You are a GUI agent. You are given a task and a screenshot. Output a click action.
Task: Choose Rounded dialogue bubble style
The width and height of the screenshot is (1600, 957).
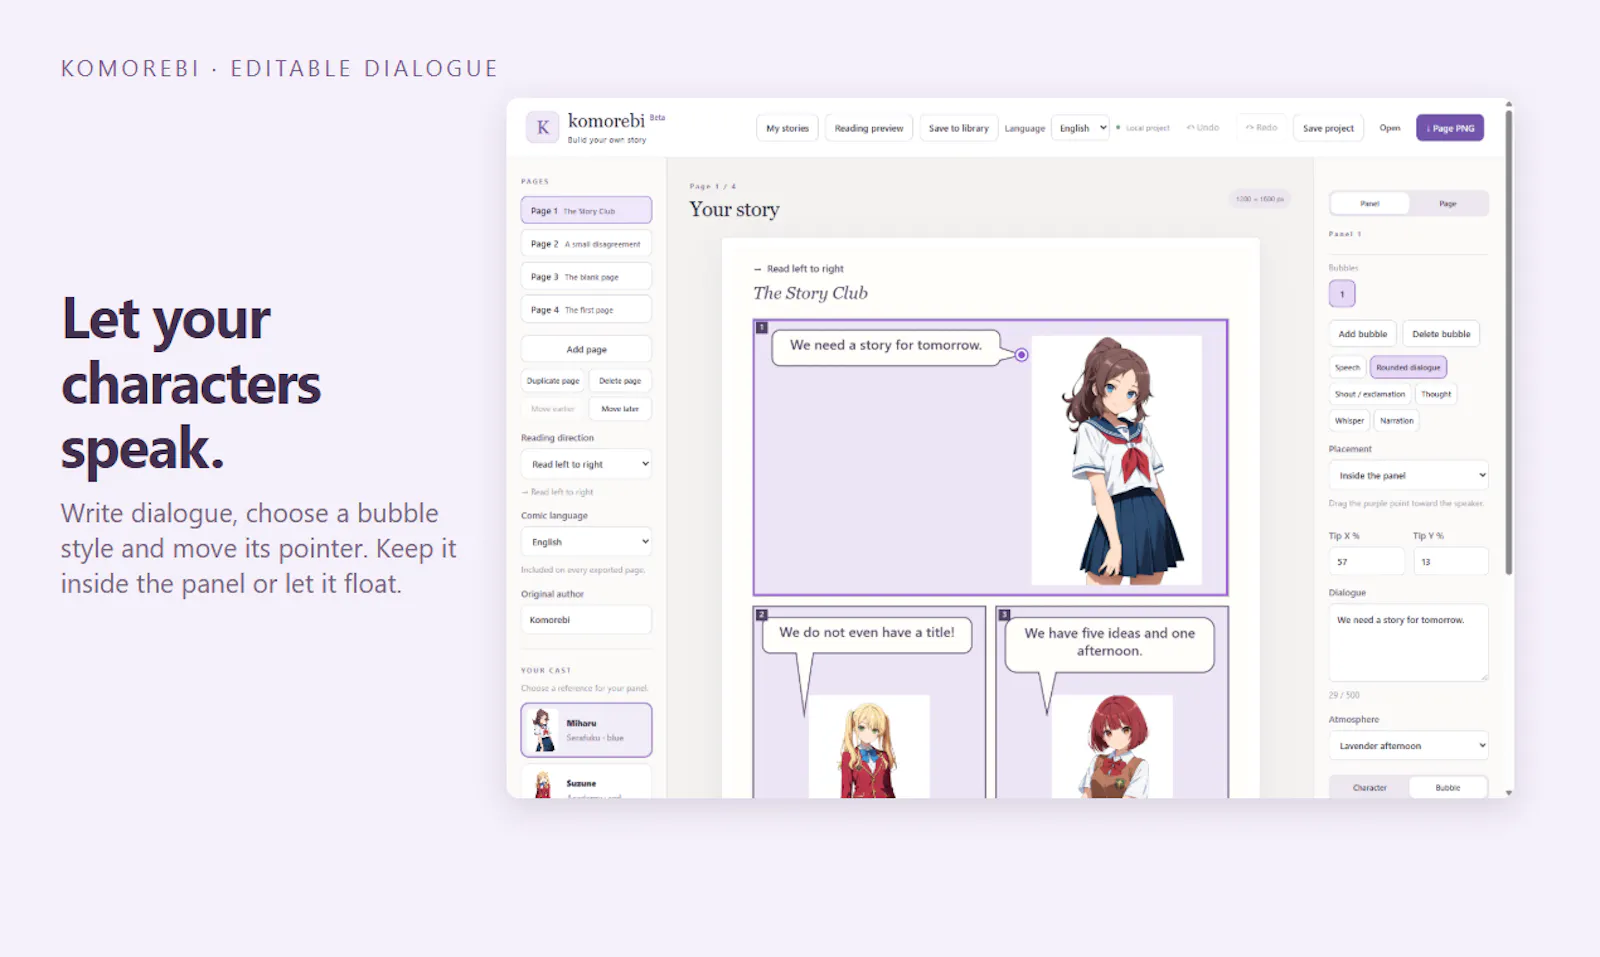pos(1408,367)
